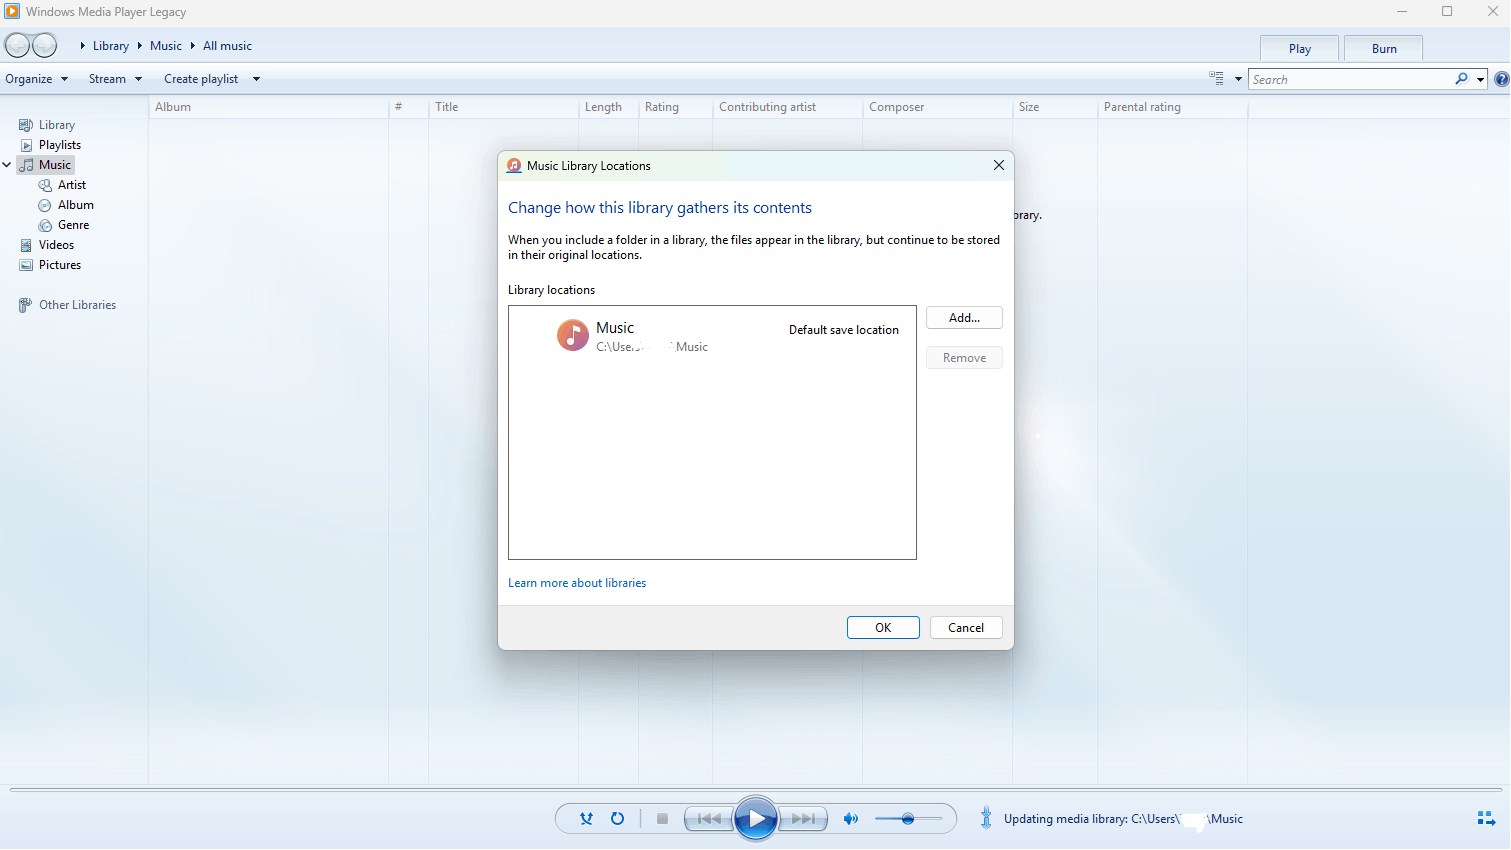Expand breadcrumb arrow after Music
Screen dimensions: 1511x850
[x=192, y=46]
